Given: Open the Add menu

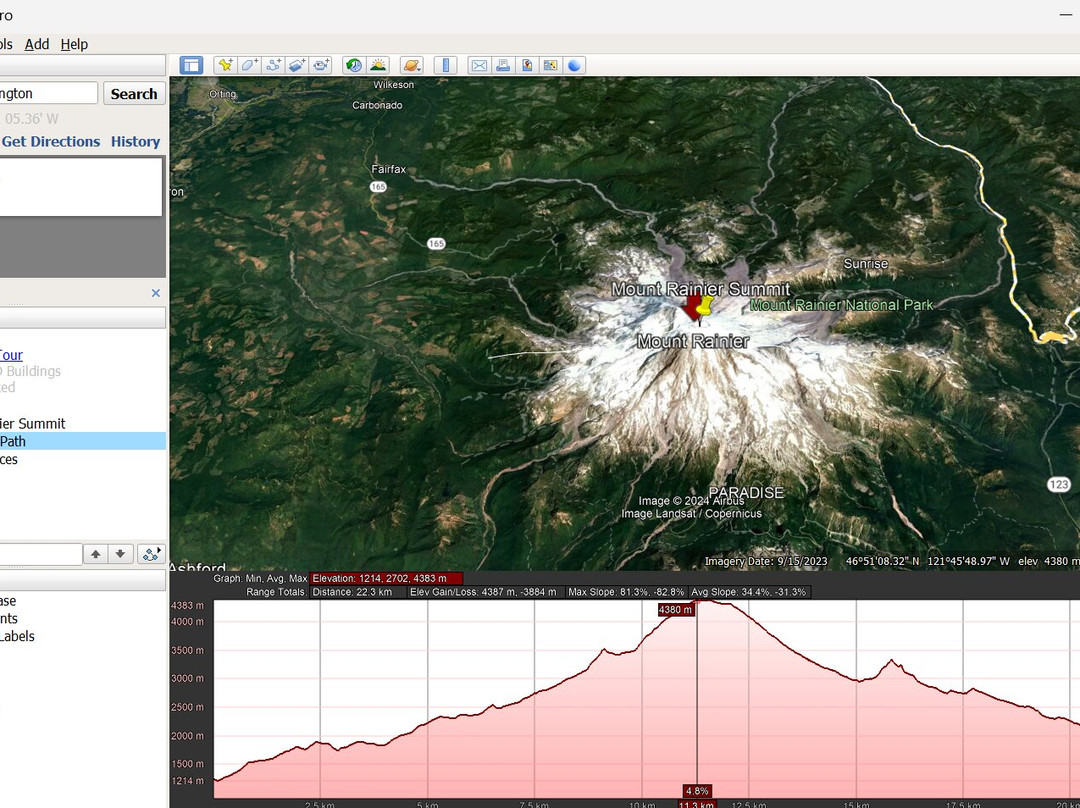Looking at the screenshot, I should [37, 44].
